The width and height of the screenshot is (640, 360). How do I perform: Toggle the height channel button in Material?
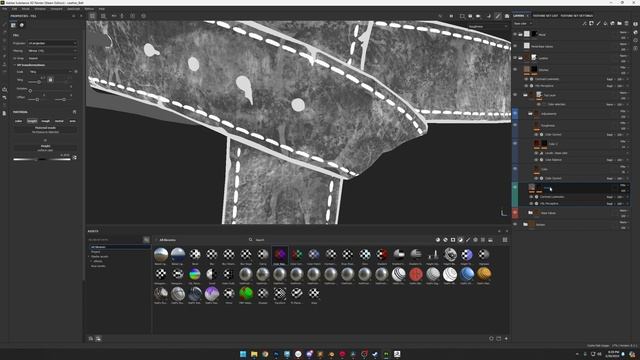coord(32,121)
